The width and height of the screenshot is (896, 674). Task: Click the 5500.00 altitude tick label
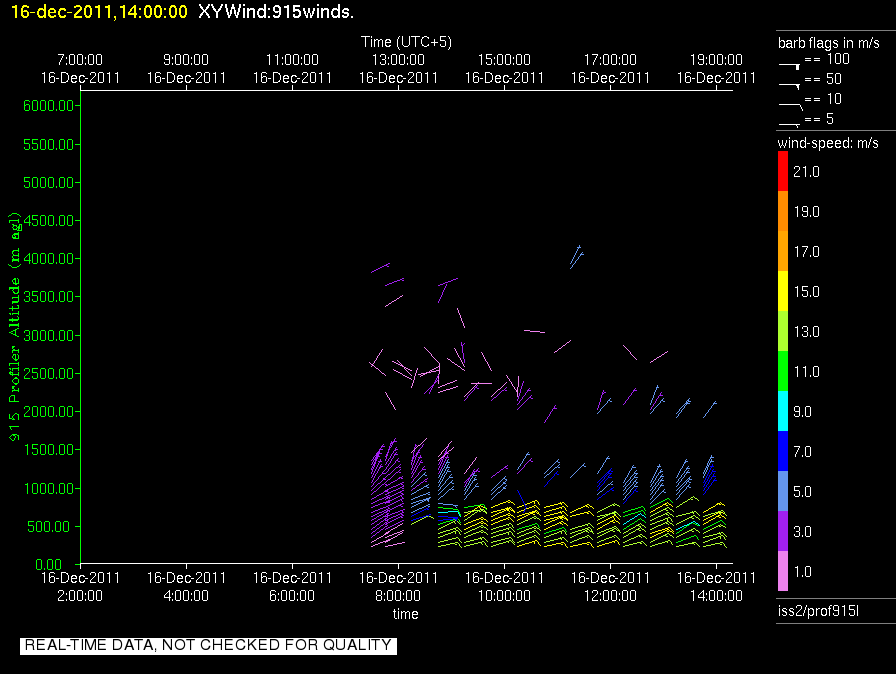pos(49,145)
